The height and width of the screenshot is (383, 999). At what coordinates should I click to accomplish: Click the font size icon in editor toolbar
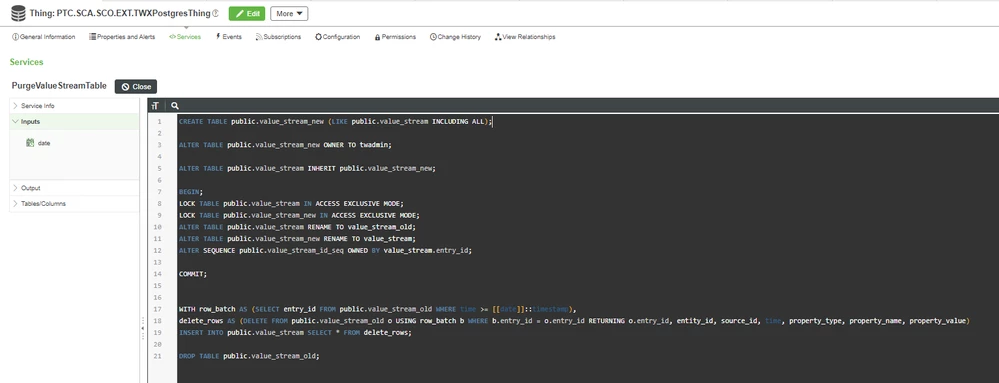(155, 106)
